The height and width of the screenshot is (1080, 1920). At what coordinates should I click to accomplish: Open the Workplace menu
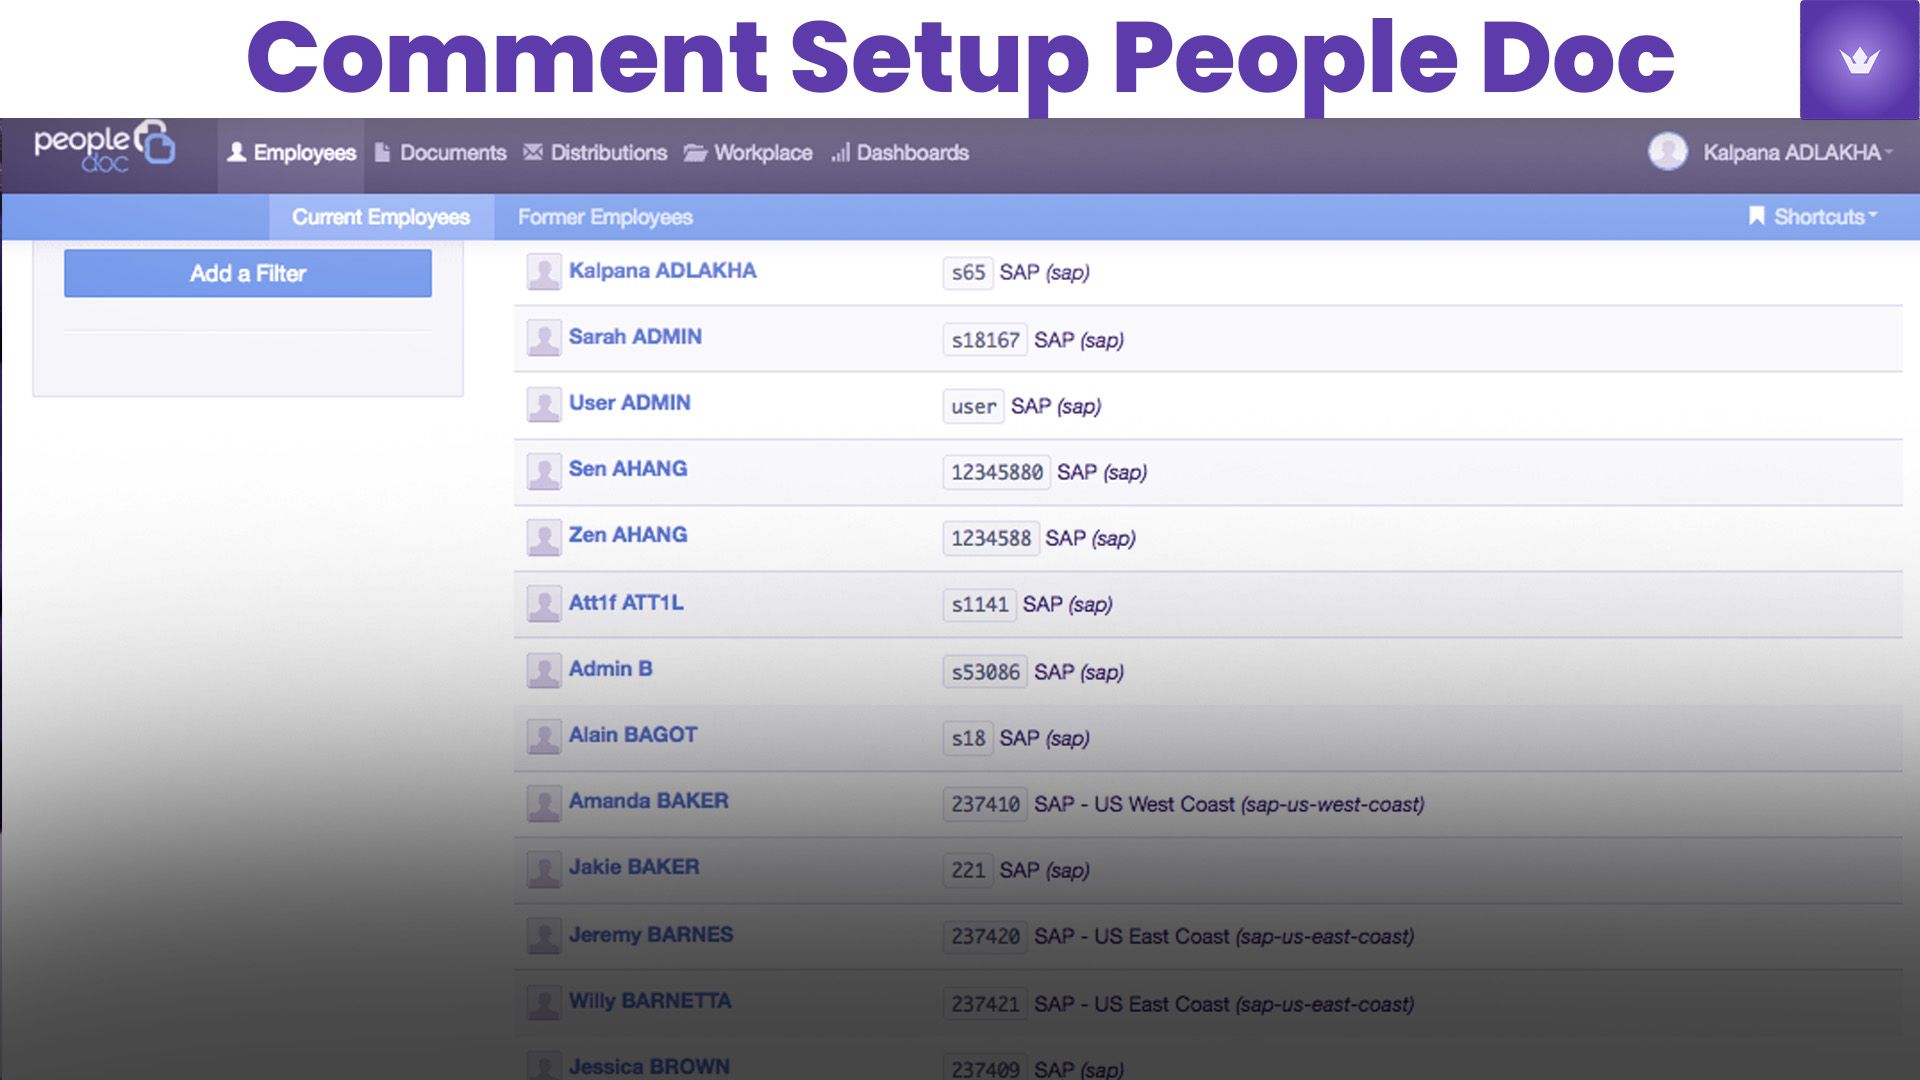click(x=748, y=153)
